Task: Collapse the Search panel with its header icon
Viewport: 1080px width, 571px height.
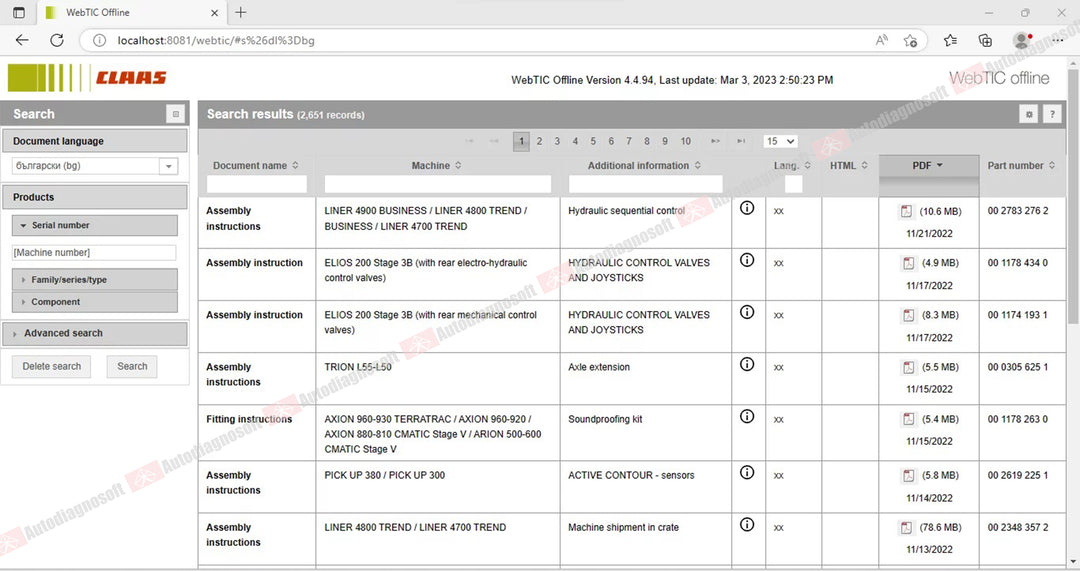Action: tap(176, 114)
